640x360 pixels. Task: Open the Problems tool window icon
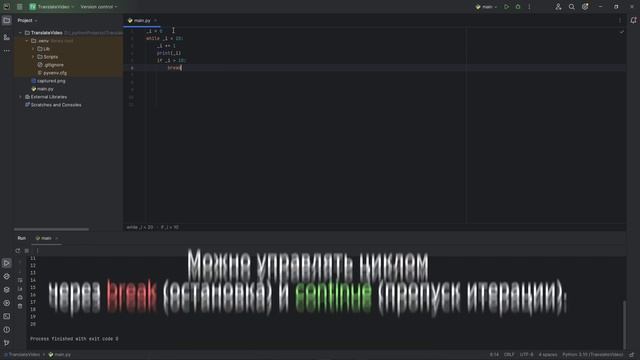(x=7, y=329)
